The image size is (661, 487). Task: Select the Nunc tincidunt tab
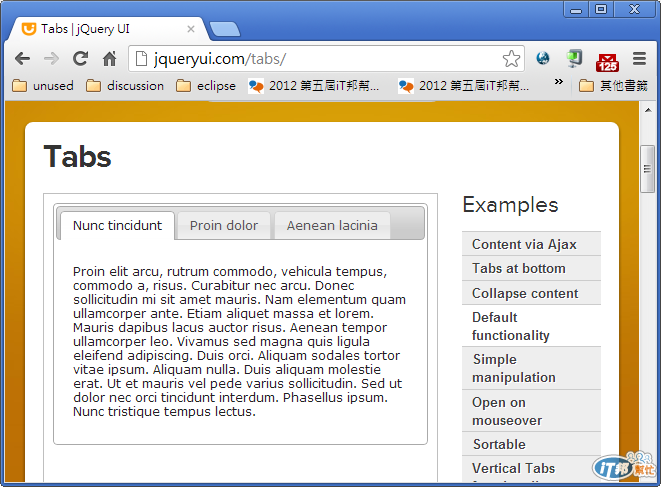coord(117,226)
